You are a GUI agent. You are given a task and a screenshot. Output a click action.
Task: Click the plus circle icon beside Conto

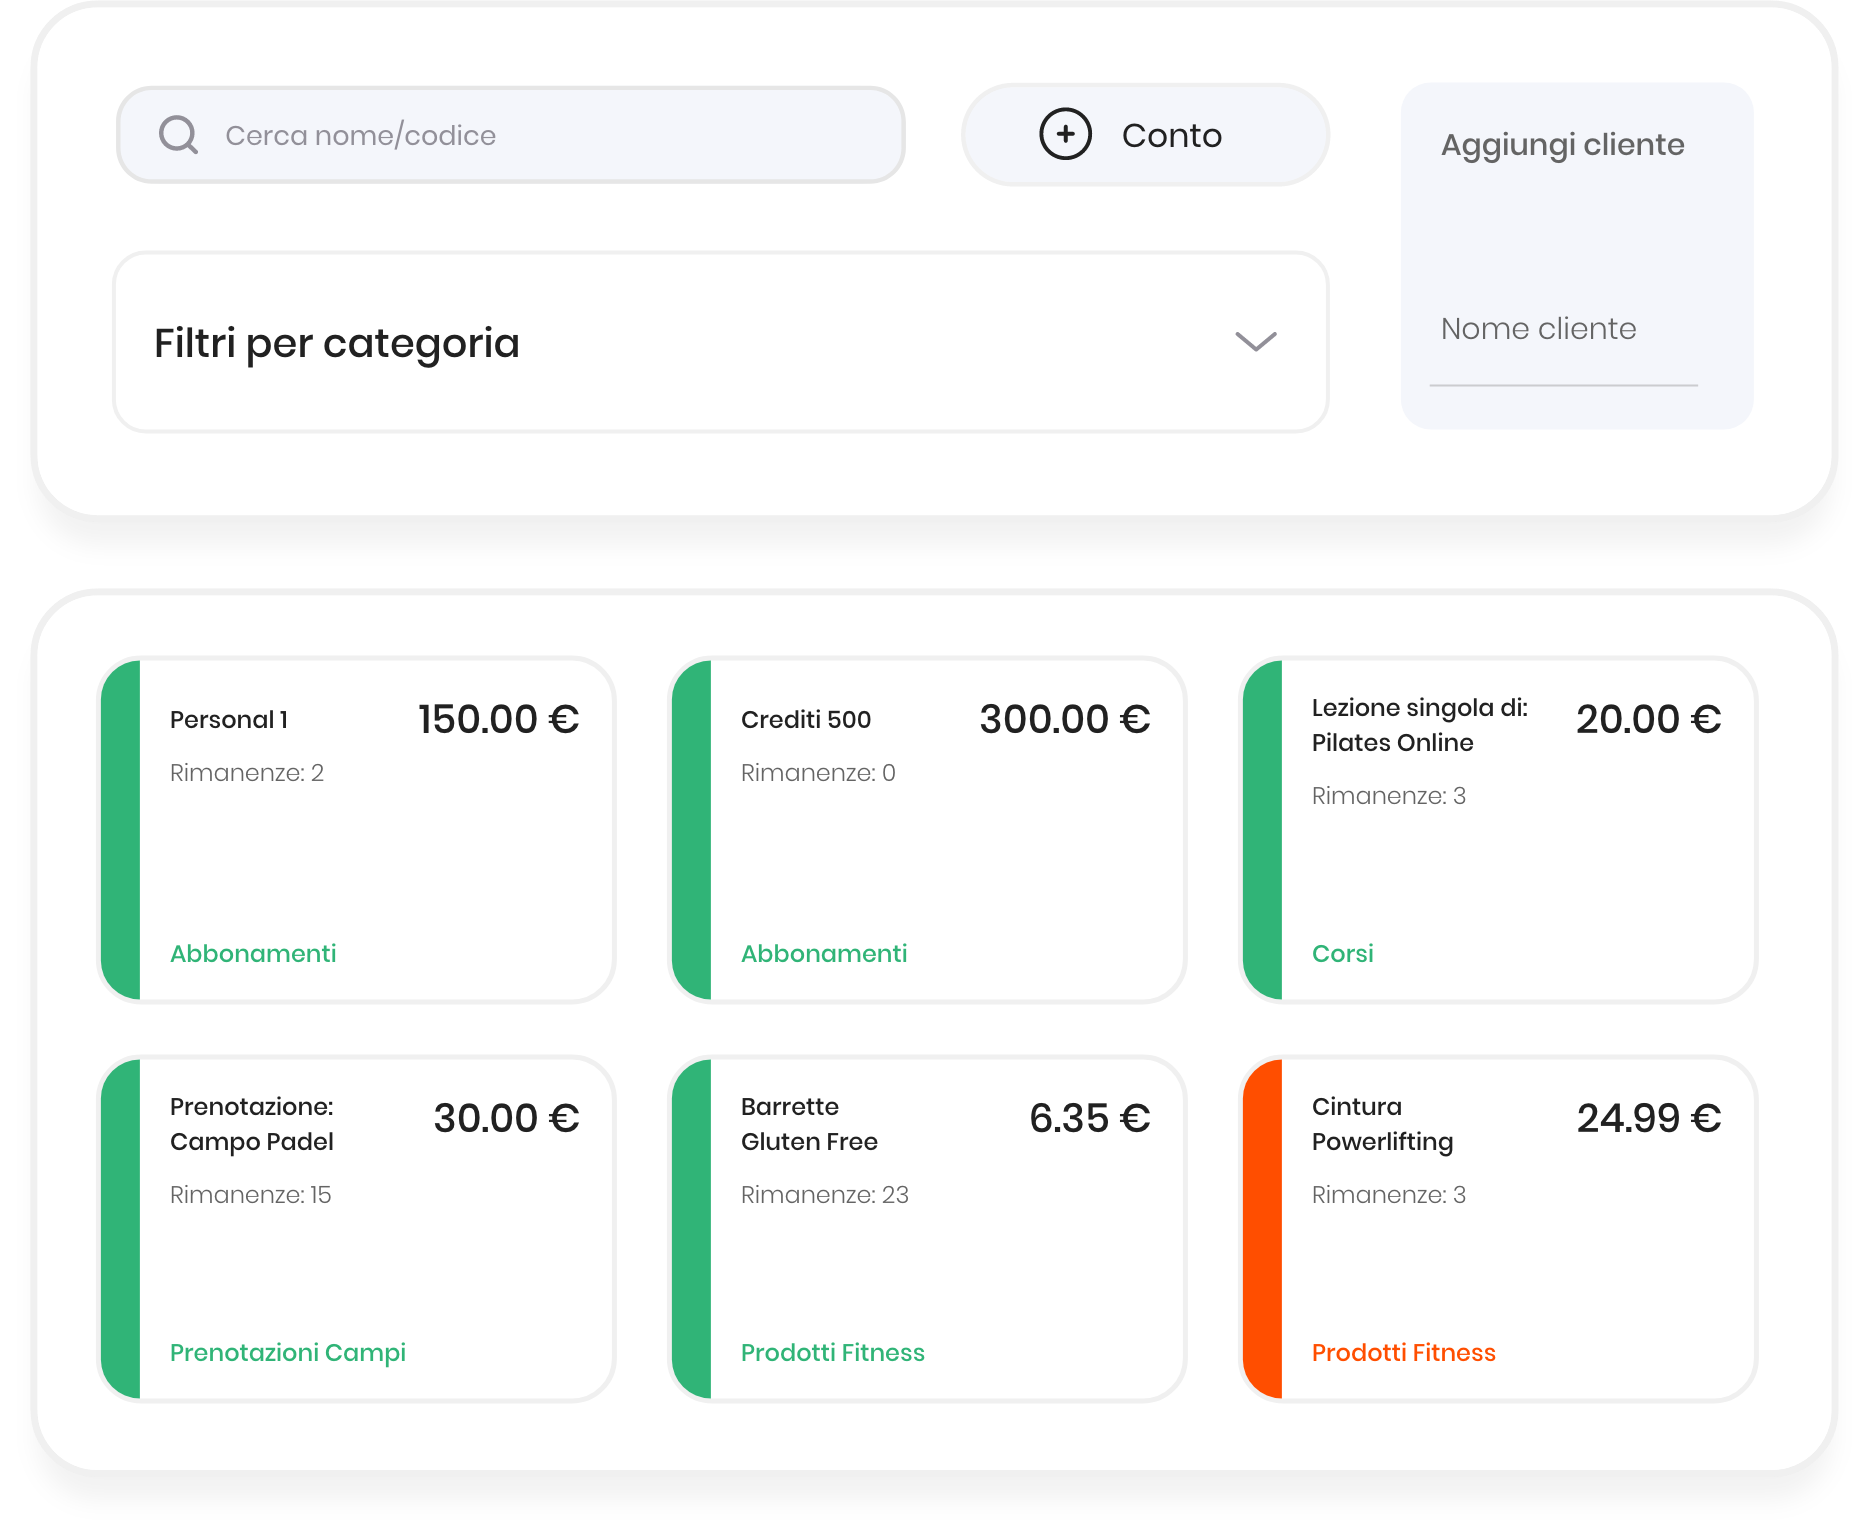(x=1065, y=134)
